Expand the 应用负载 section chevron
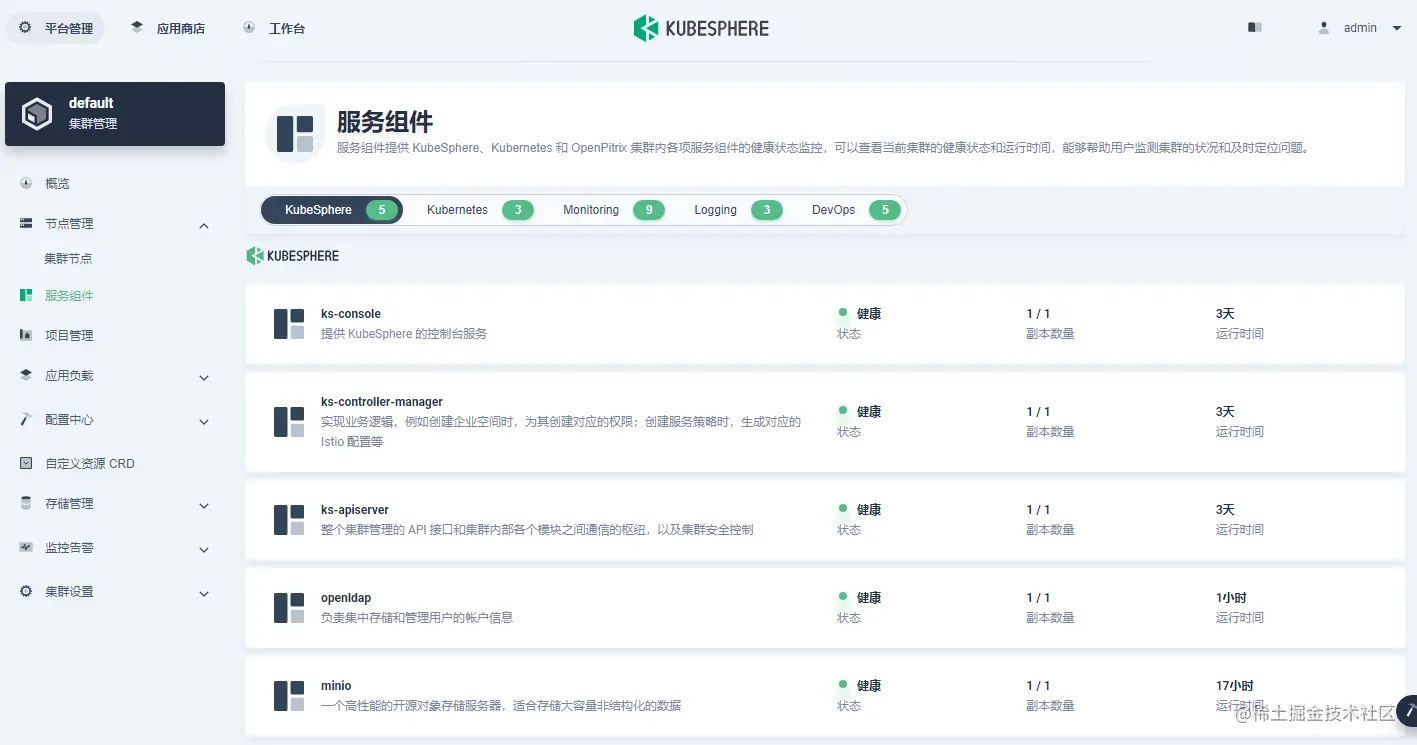Viewport: 1417px width, 745px height. (204, 378)
